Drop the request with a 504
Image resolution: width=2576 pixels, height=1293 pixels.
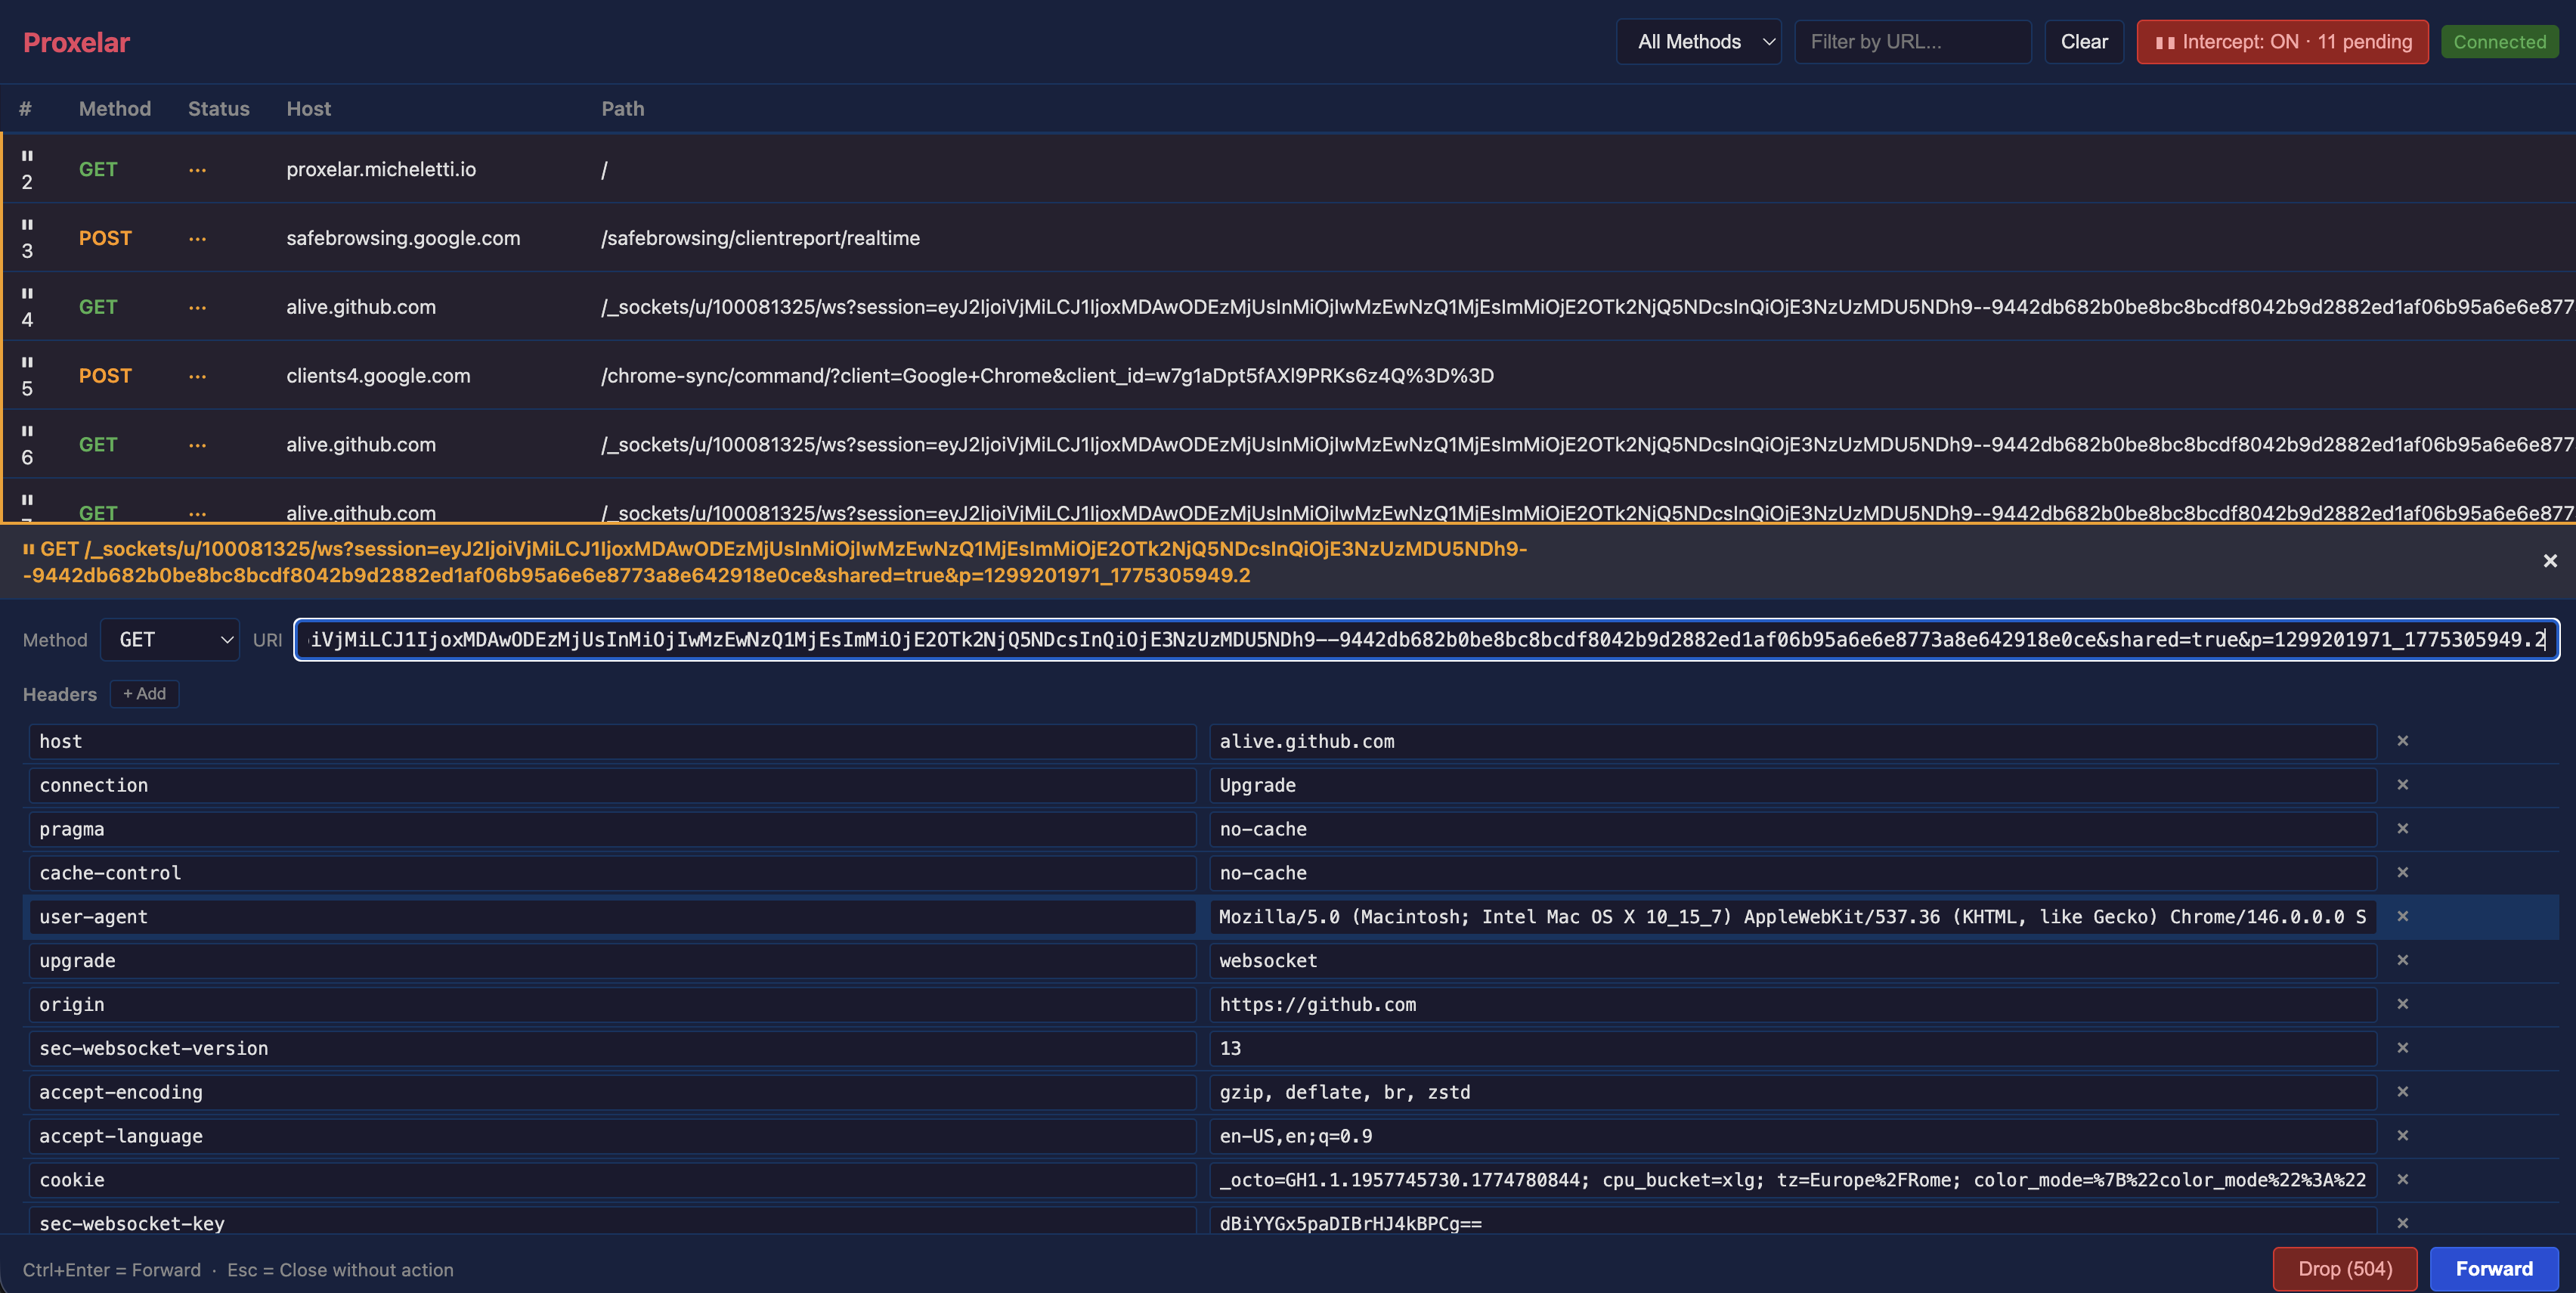2345,1269
